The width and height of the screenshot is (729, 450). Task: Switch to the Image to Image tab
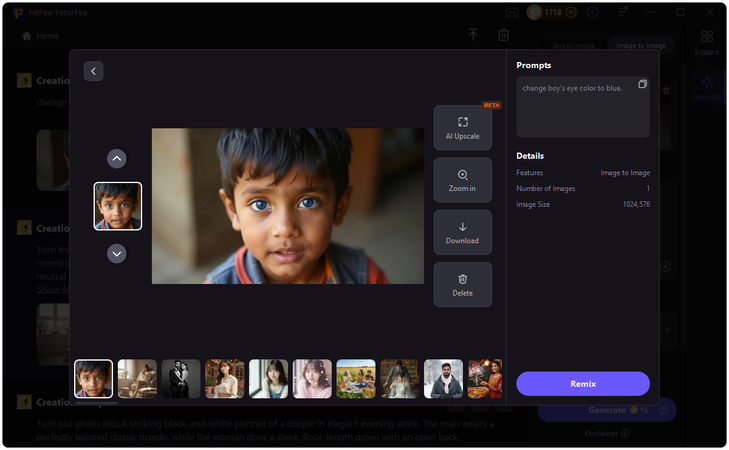pos(640,46)
